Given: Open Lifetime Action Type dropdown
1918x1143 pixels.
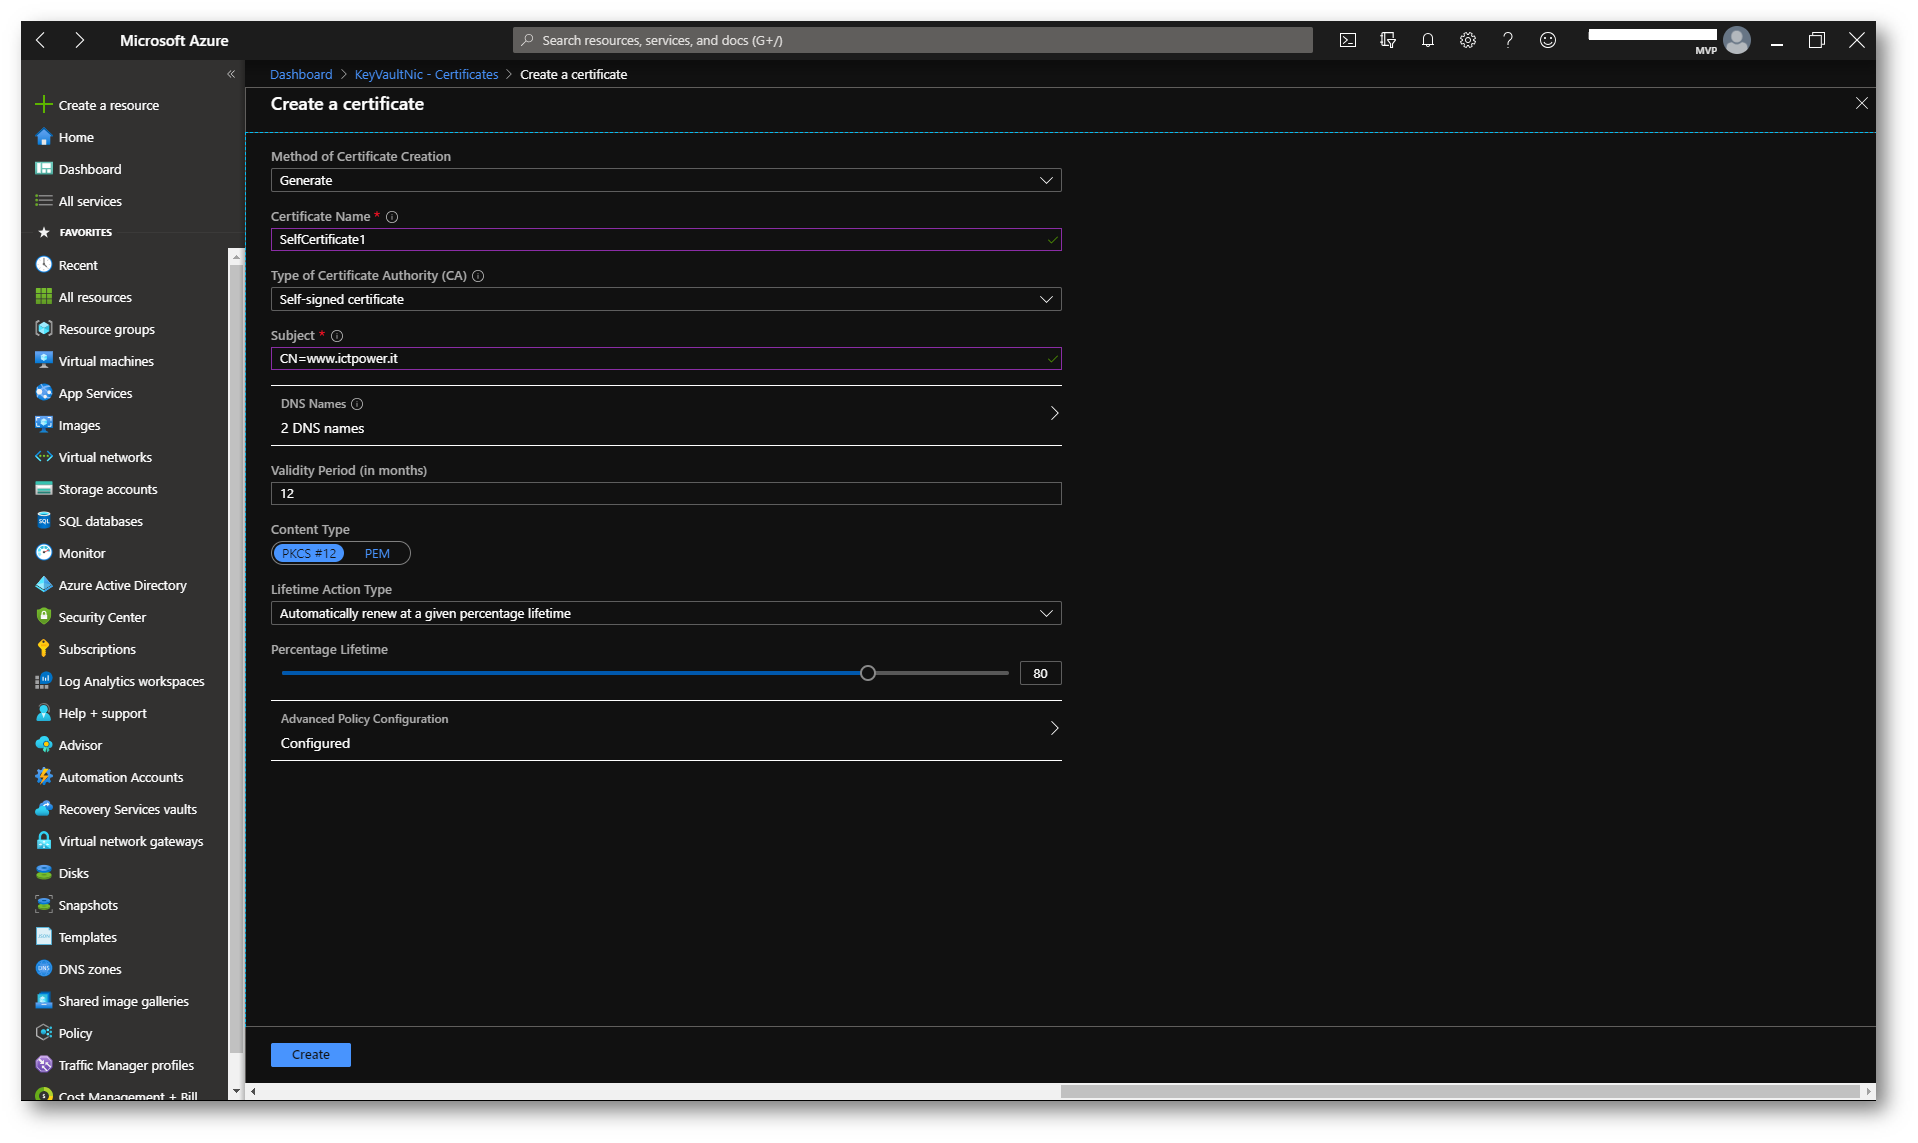Looking at the screenshot, I should 666,613.
